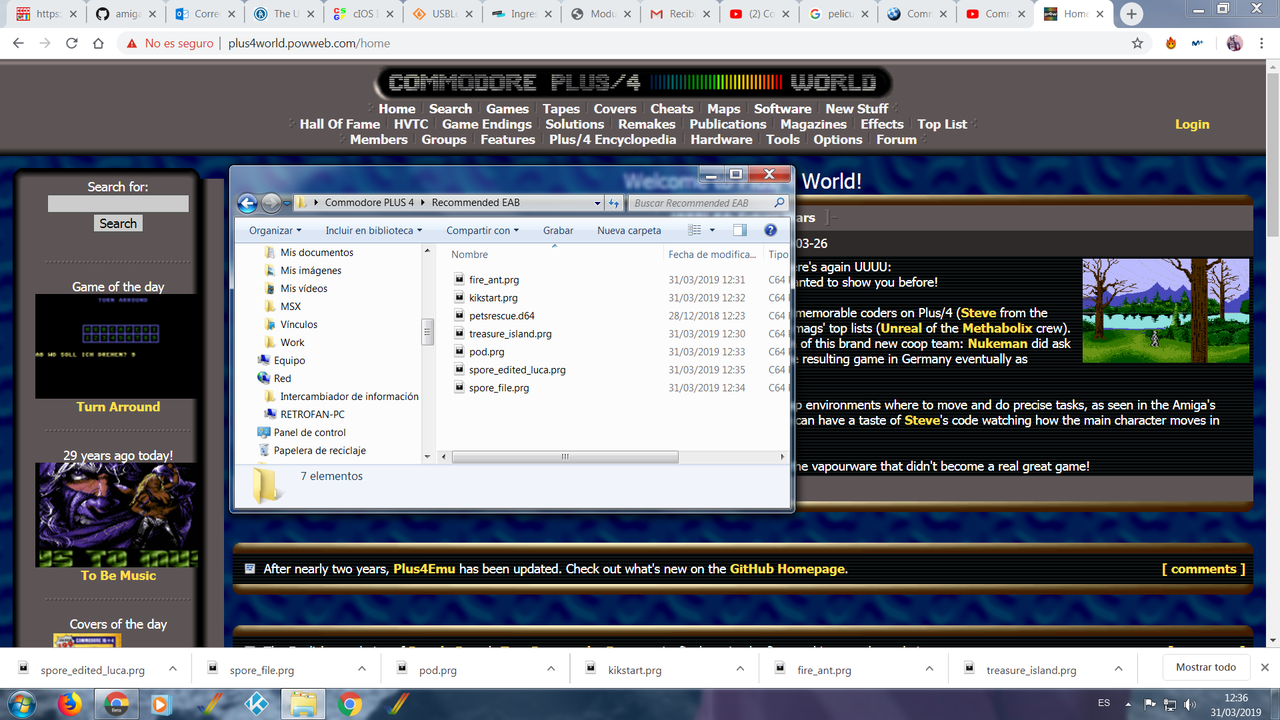
Task: Open options for fire_ant.prg download
Action: pos(928,669)
